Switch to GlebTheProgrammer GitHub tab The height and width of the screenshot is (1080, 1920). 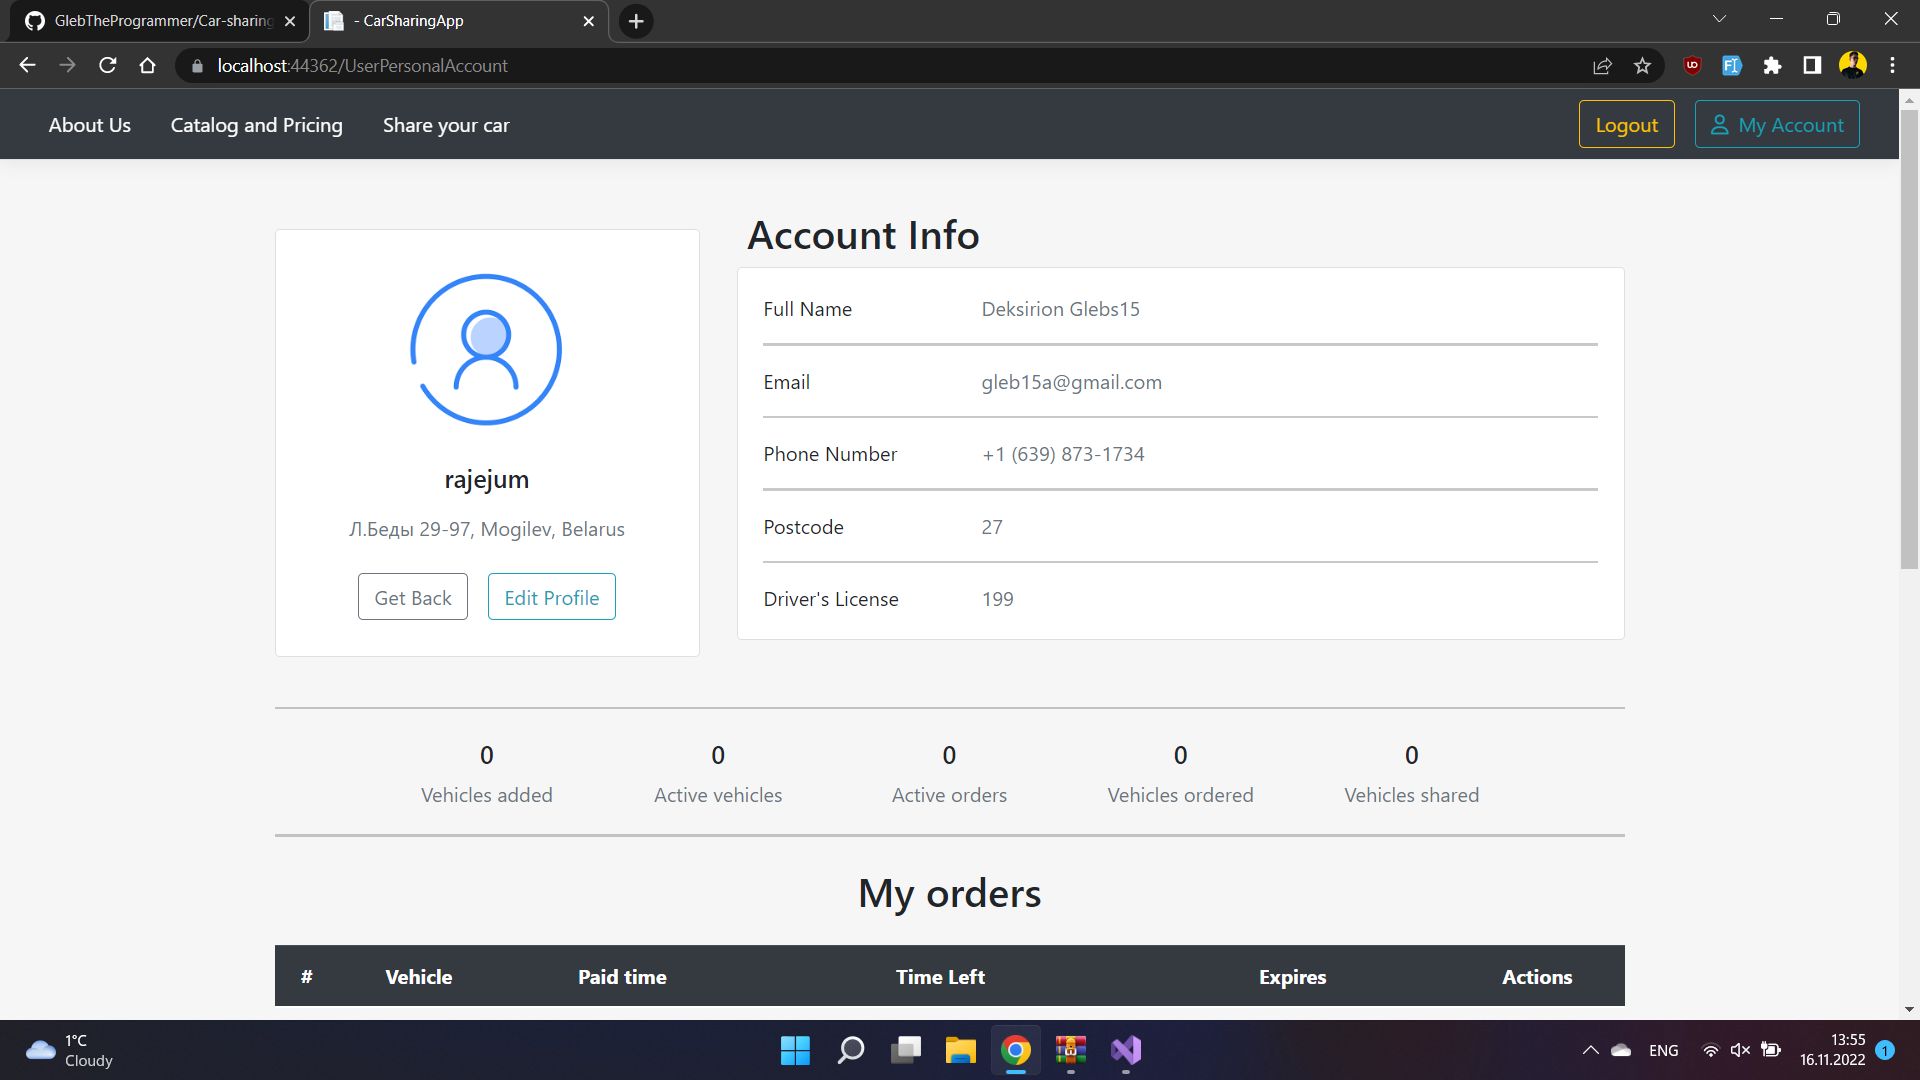(160, 21)
